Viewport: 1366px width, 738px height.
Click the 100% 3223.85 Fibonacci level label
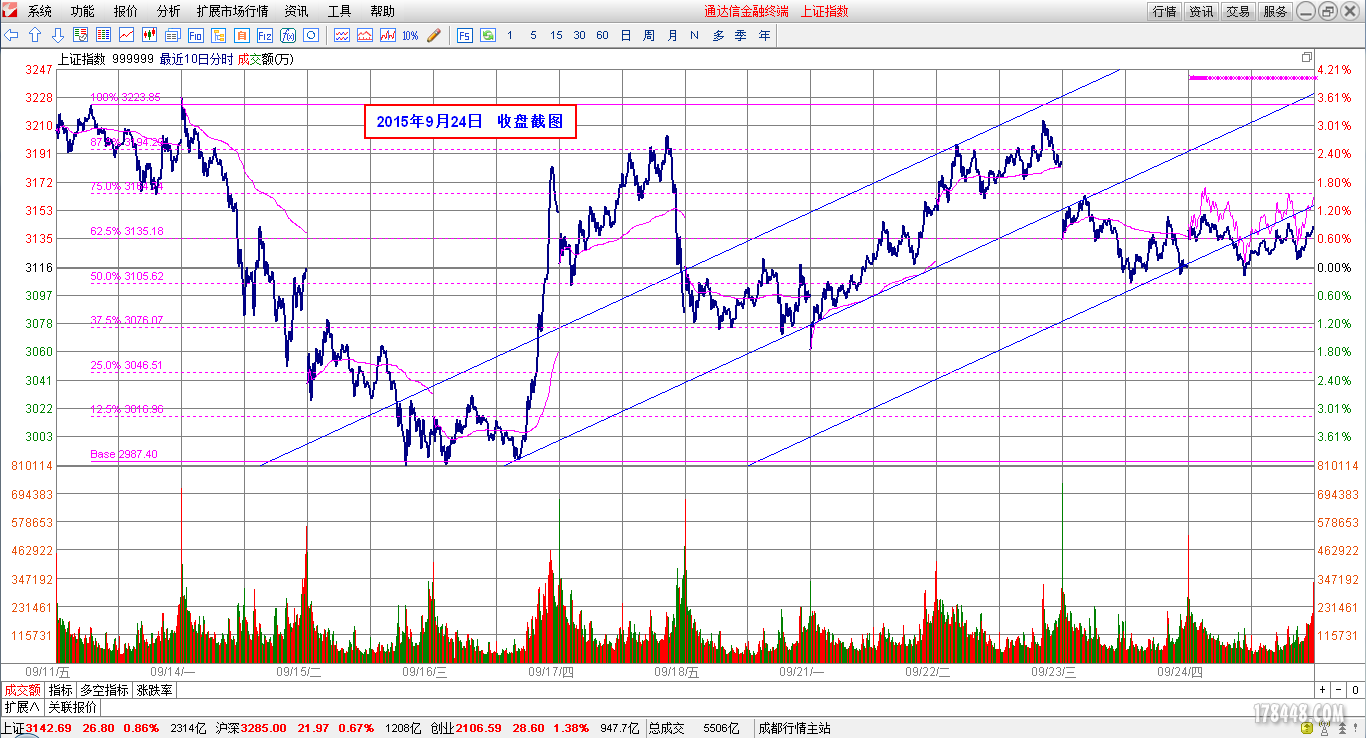(x=126, y=98)
